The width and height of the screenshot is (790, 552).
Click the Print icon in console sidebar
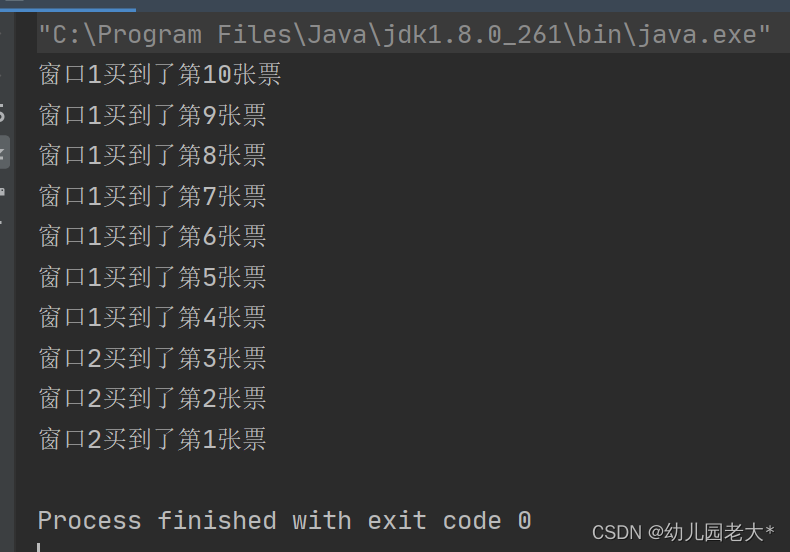pyautogui.click(x=2, y=191)
